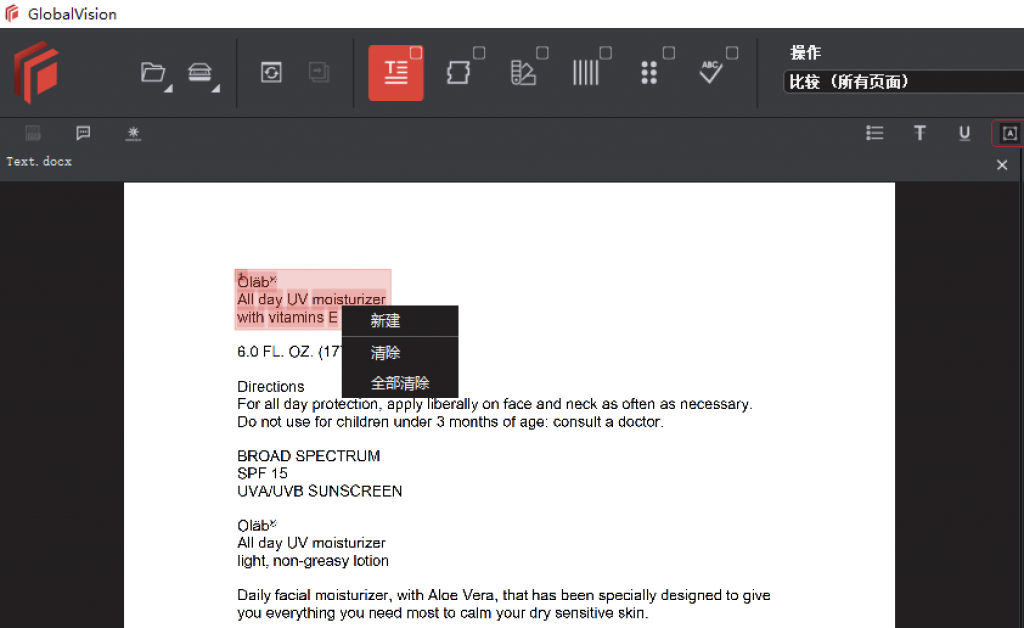
Task: Click the open folder icon
Action: (x=153, y=72)
